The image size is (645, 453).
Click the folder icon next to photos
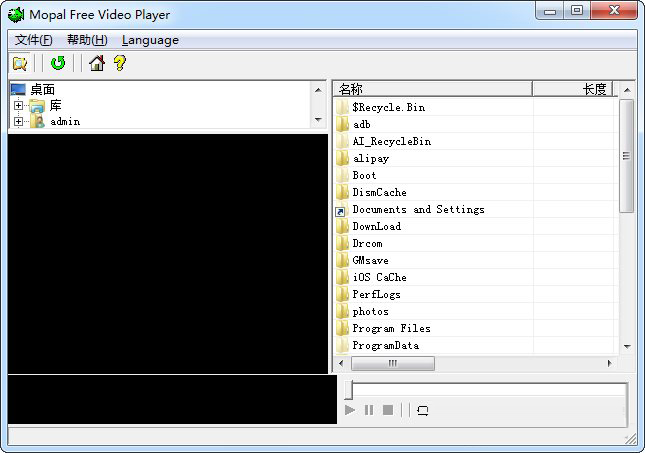click(342, 311)
